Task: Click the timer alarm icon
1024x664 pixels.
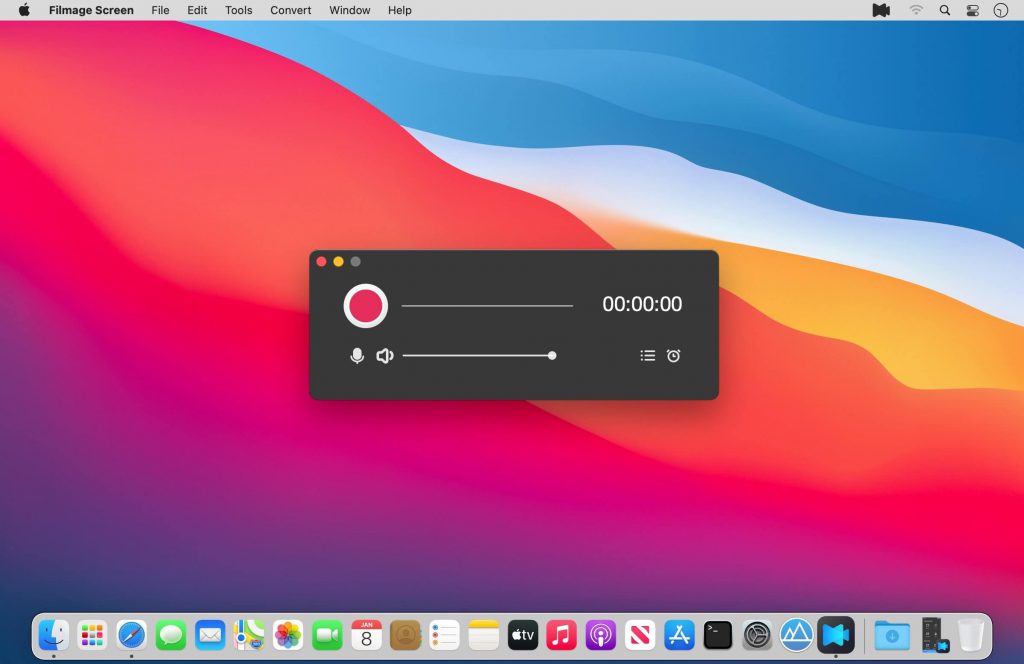Action: pyautogui.click(x=673, y=355)
